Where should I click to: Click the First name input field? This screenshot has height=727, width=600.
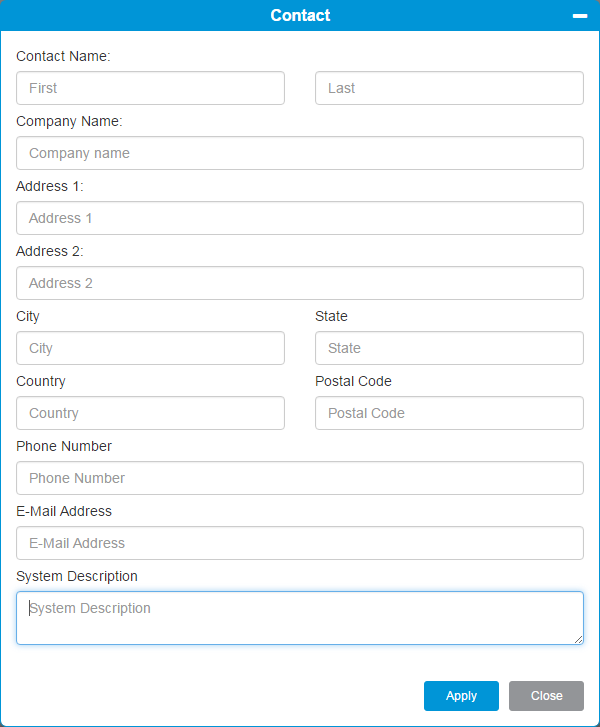150,88
